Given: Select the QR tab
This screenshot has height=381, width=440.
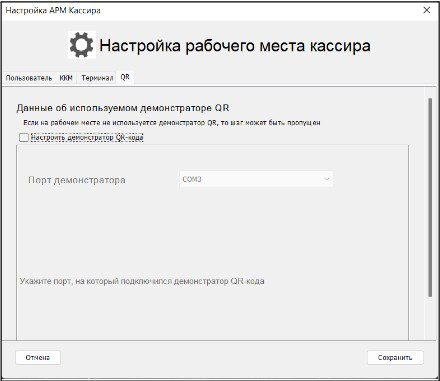Looking at the screenshot, I should (x=125, y=77).
